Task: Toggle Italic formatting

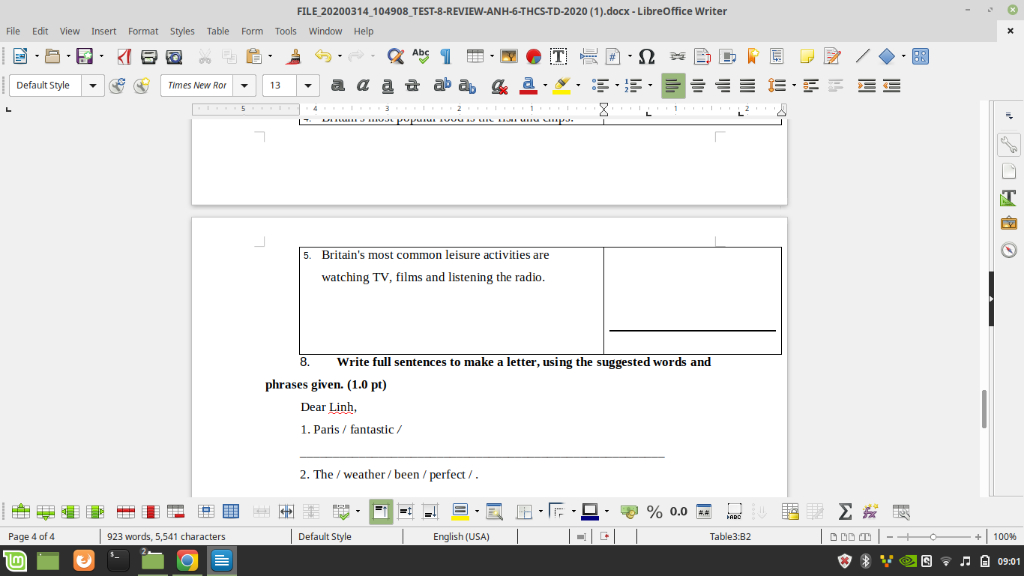Action: [362, 86]
